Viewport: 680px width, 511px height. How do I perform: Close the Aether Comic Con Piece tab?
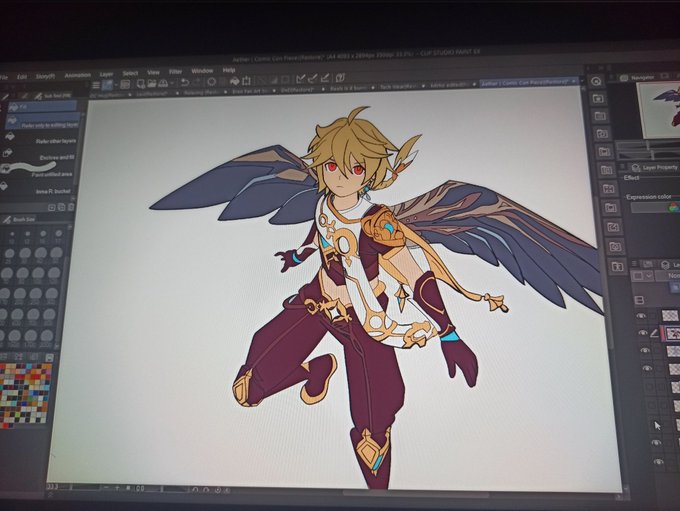(x=574, y=81)
